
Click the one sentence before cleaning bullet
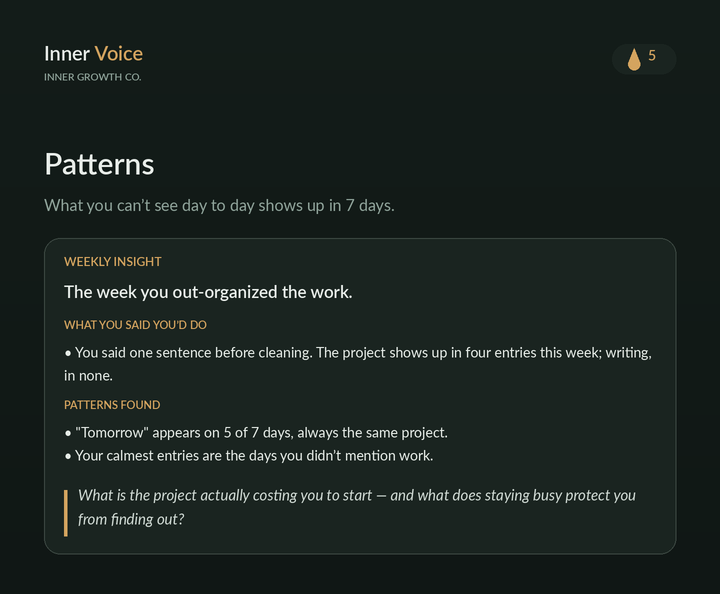pyautogui.click(x=358, y=364)
